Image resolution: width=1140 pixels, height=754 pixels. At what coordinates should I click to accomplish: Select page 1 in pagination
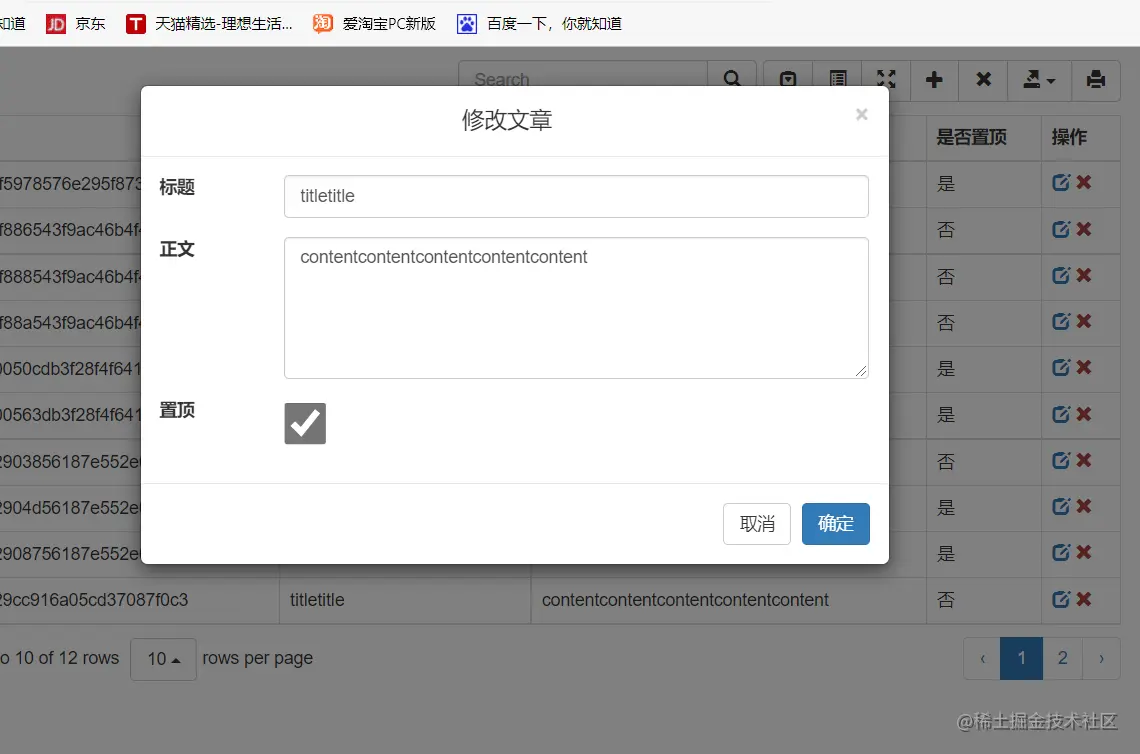[1021, 659]
